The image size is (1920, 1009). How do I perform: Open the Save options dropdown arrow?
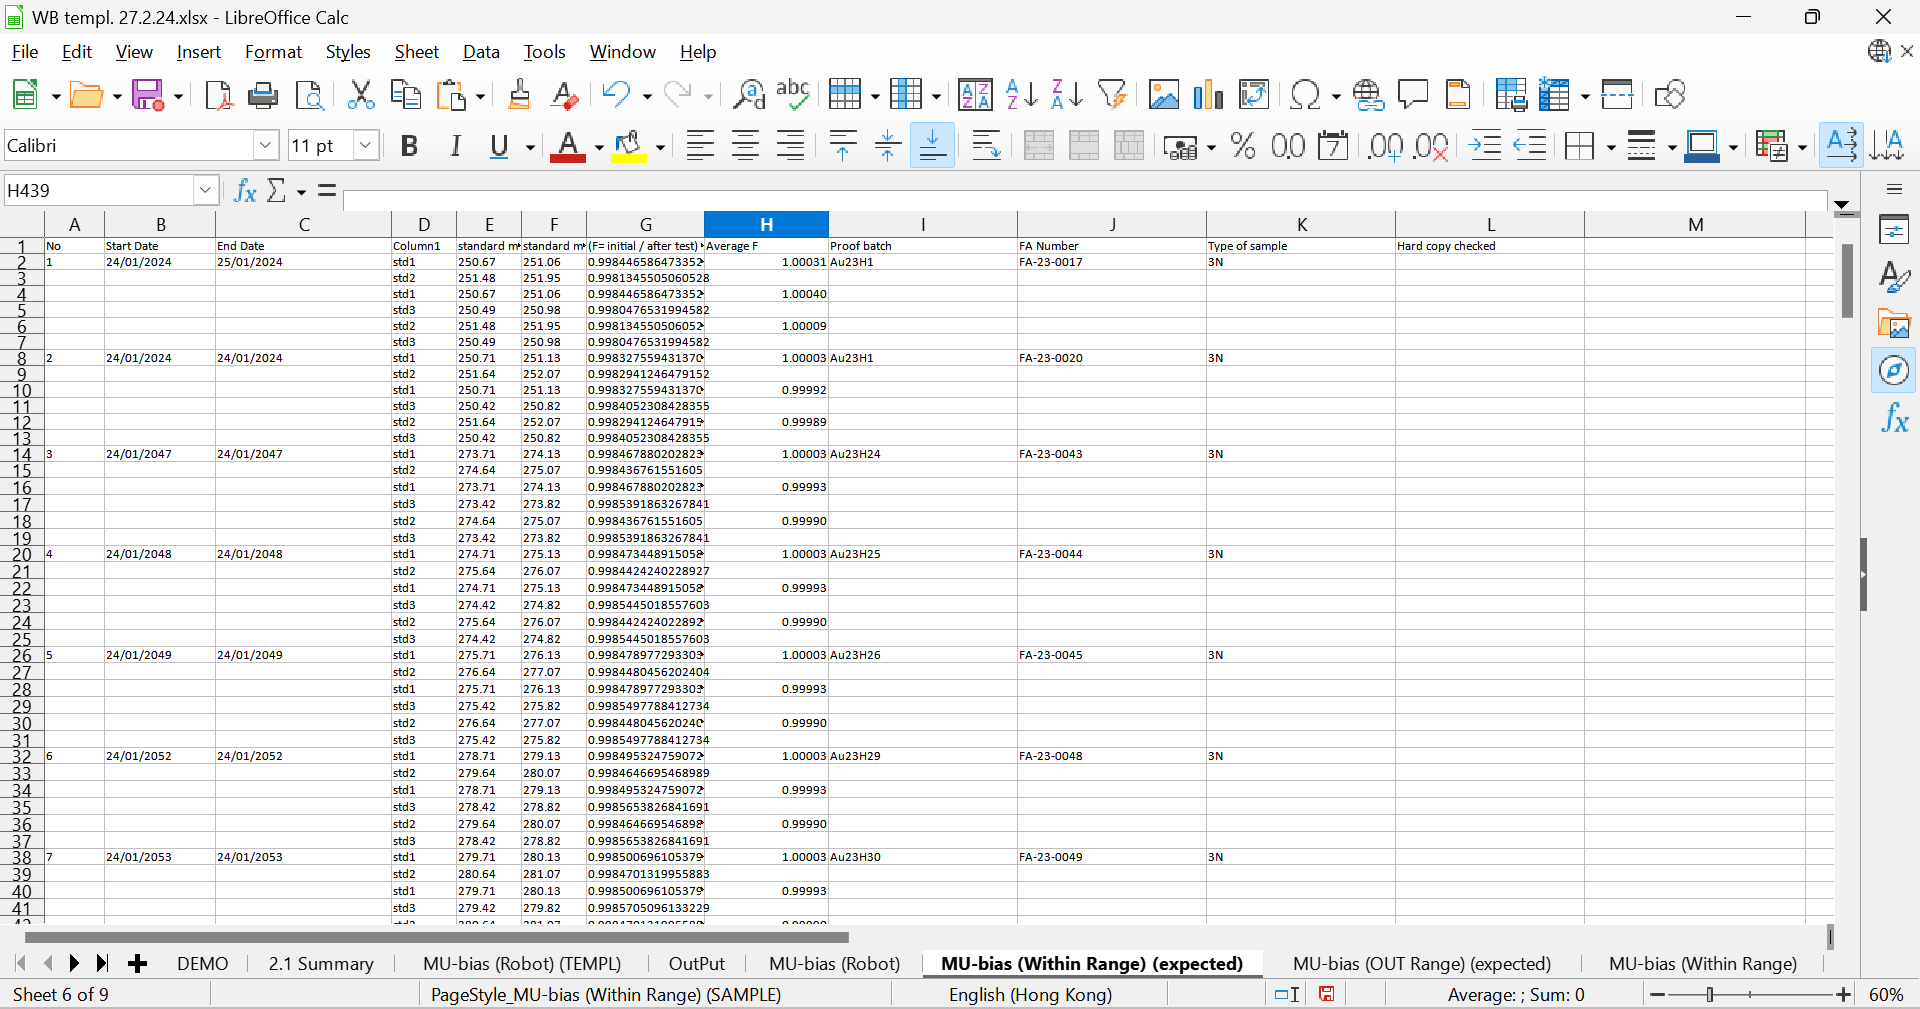point(178,97)
